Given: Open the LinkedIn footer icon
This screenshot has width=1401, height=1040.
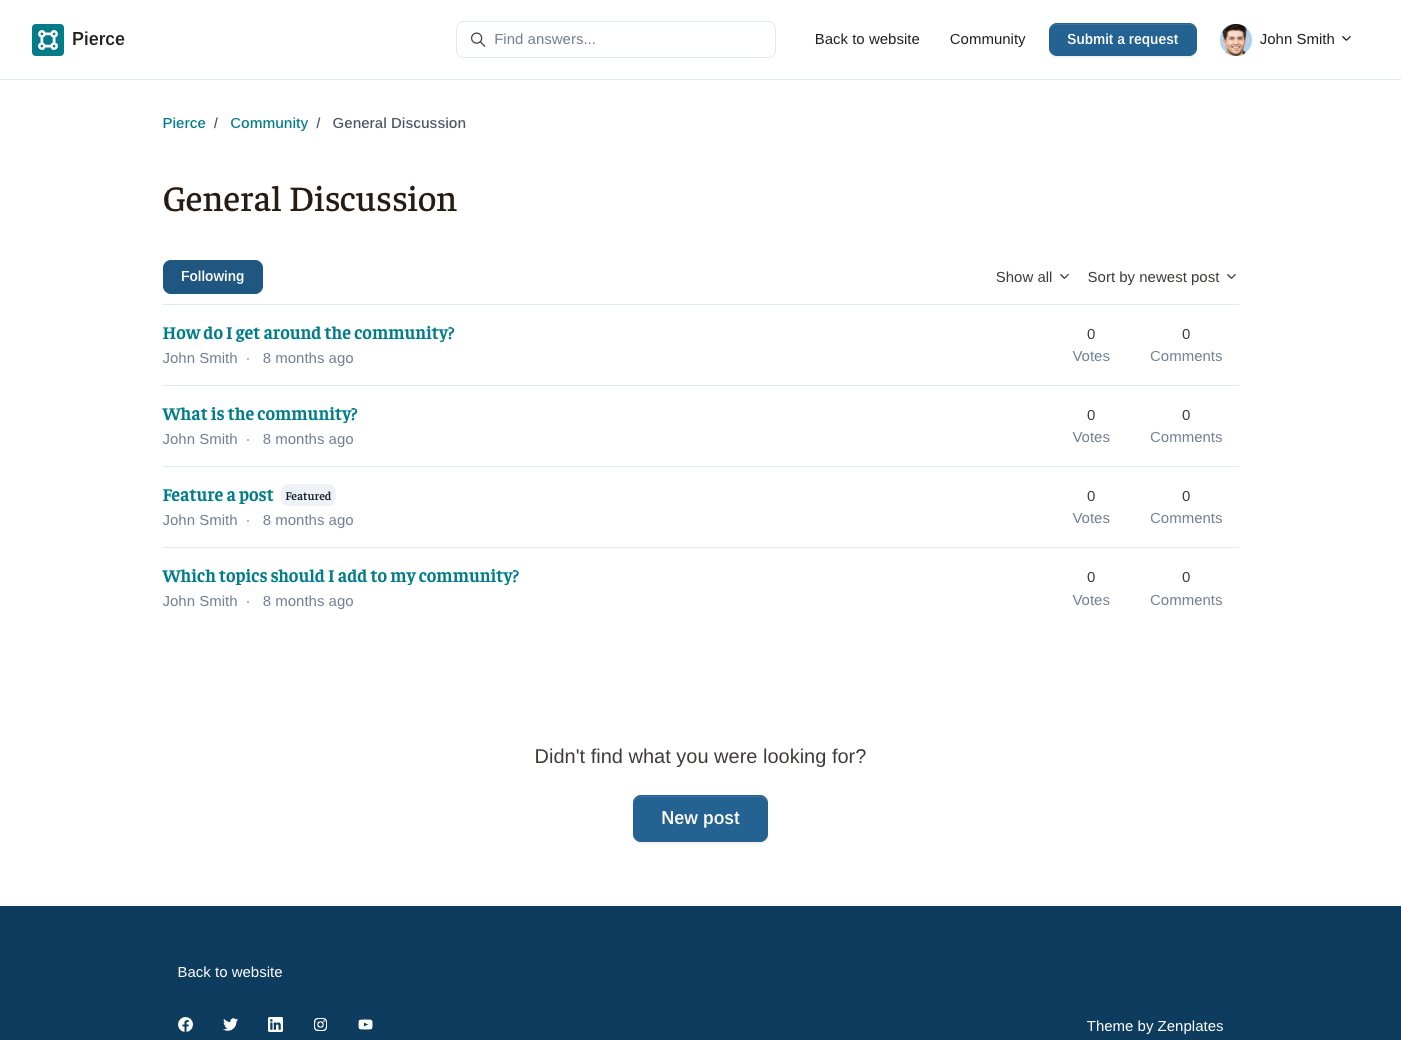Looking at the screenshot, I should tap(275, 1024).
